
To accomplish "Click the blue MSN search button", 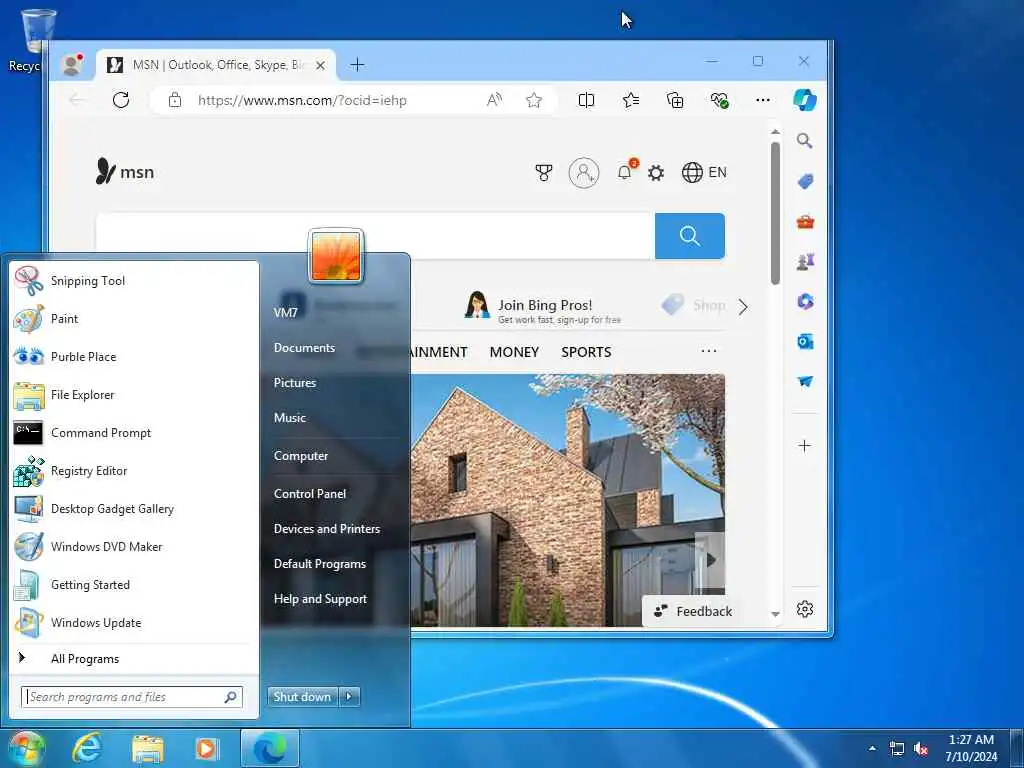I will pos(690,236).
